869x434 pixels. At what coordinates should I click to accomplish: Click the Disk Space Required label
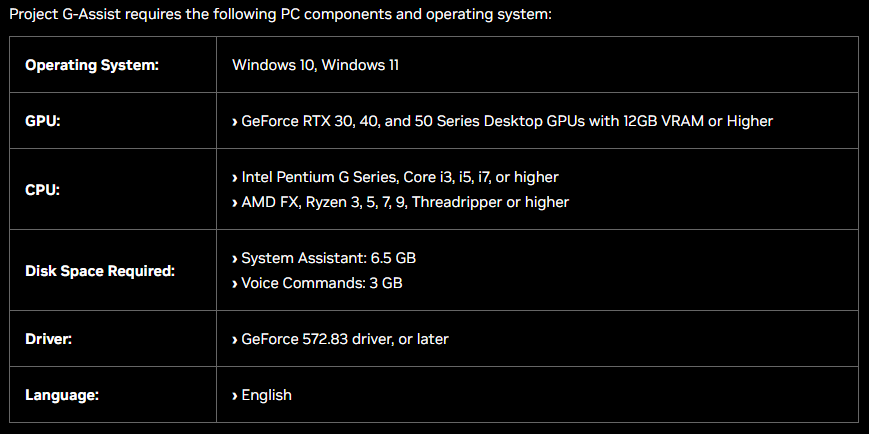100,272
